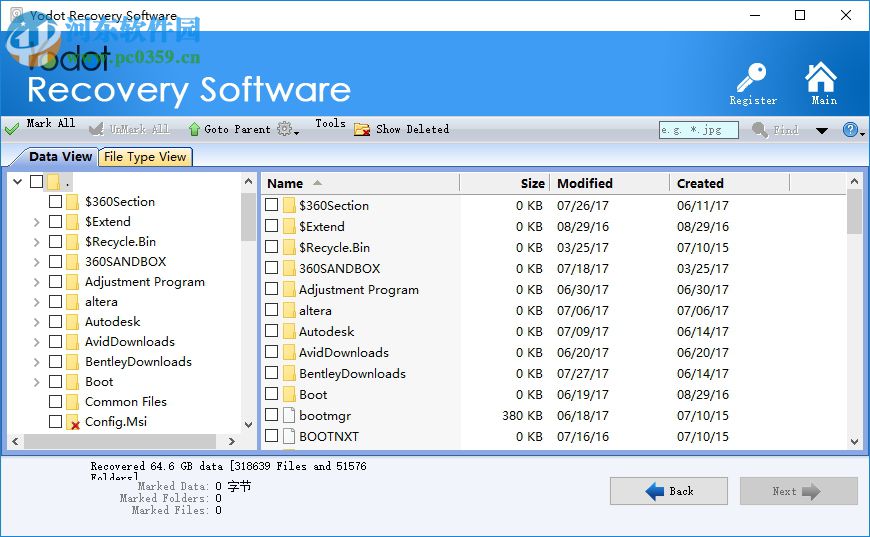The image size is (870, 537).
Task: Open the Tools gear icon
Action: click(x=285, y=129)
